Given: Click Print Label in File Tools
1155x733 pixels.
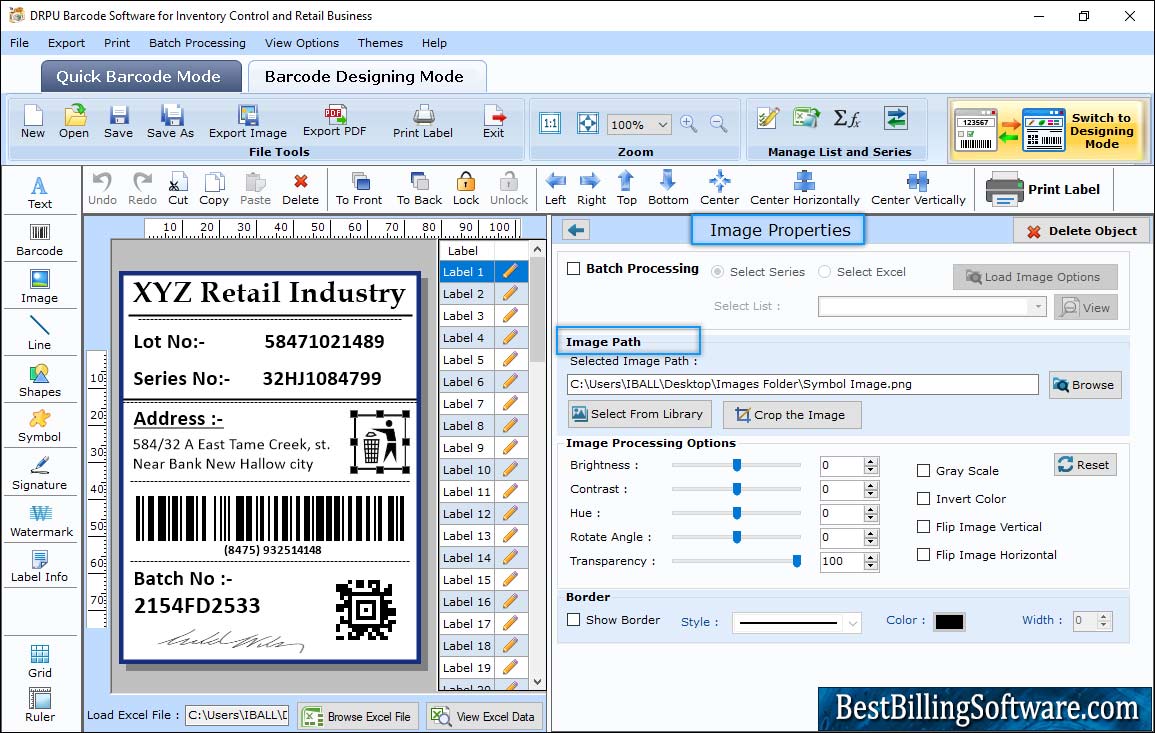Looking at the screenshot, I should point(423,122).
